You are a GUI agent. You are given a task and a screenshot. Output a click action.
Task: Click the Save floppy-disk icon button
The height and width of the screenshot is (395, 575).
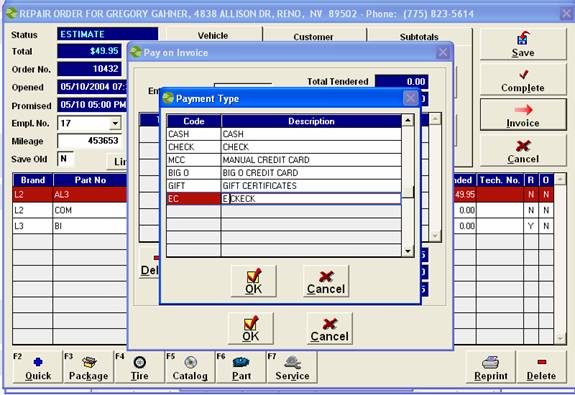tap(523, 44)
